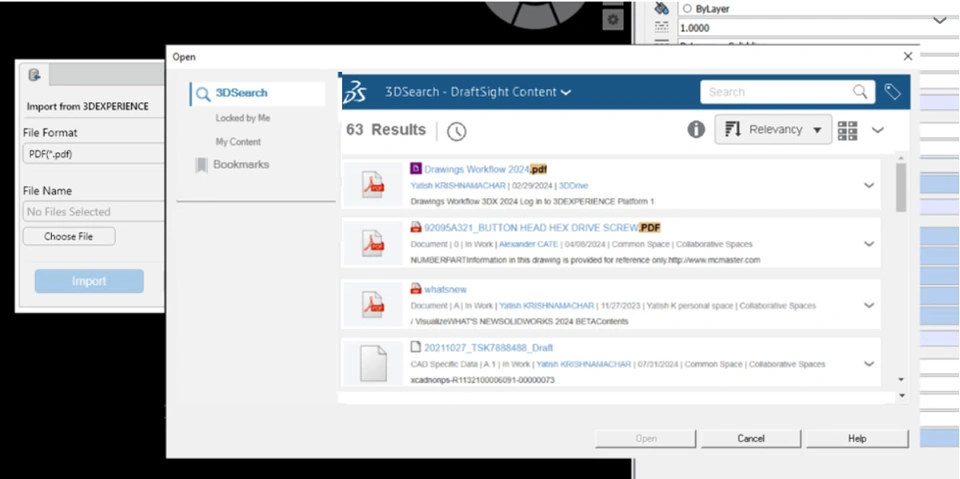
Task: Switch to tile view icon
Action: tap(847, 130)
